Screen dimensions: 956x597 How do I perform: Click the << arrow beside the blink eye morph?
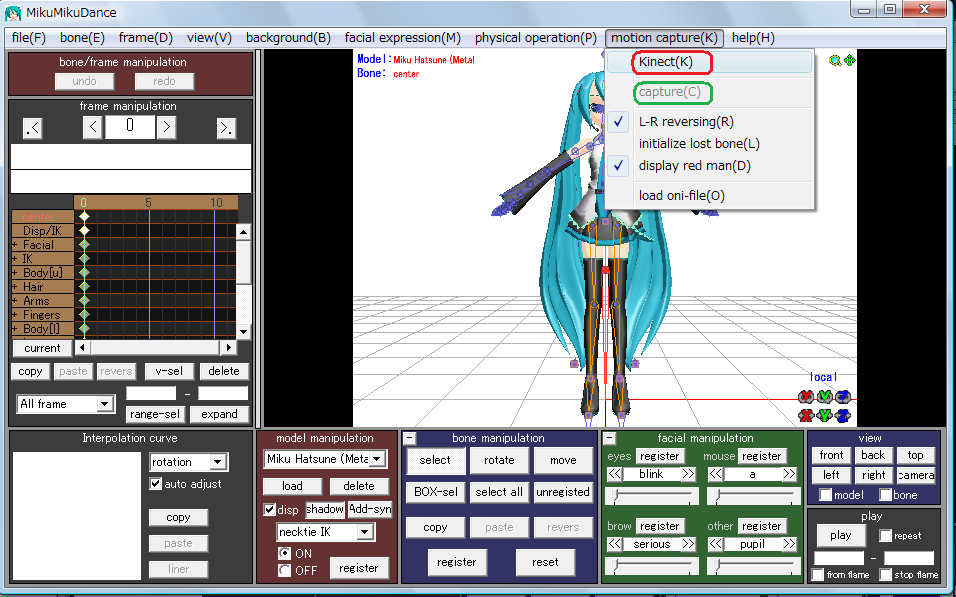(614, 474)
